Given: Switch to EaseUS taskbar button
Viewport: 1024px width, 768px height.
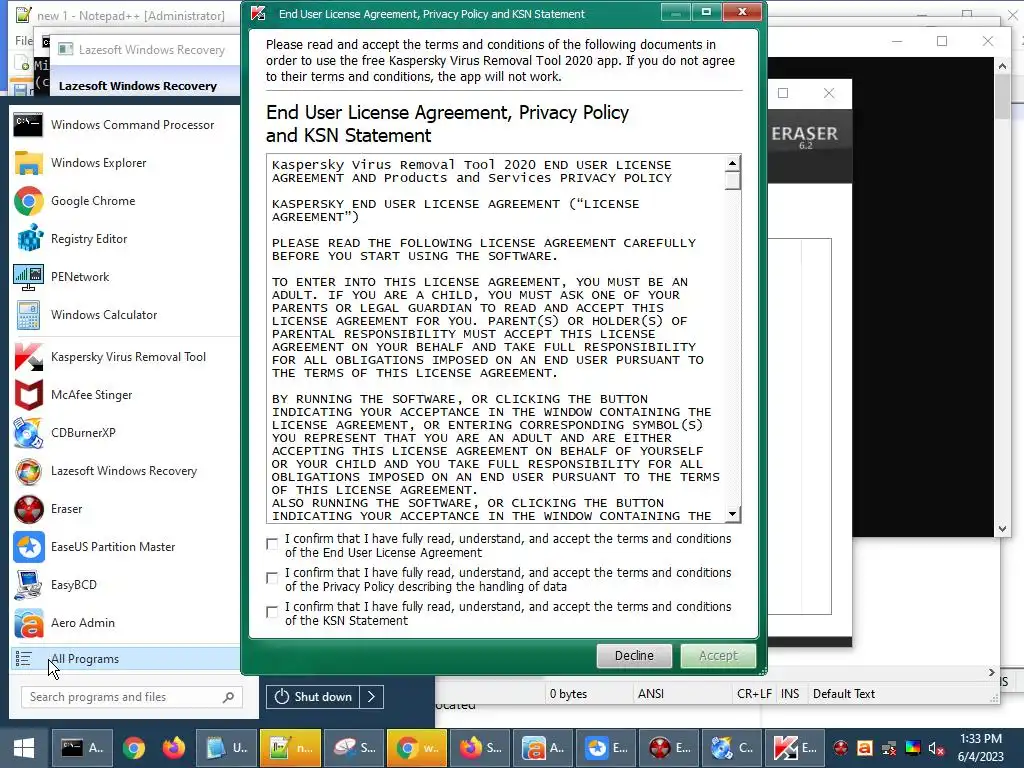Looking at the screenshot, I should (x=607, y=748).
